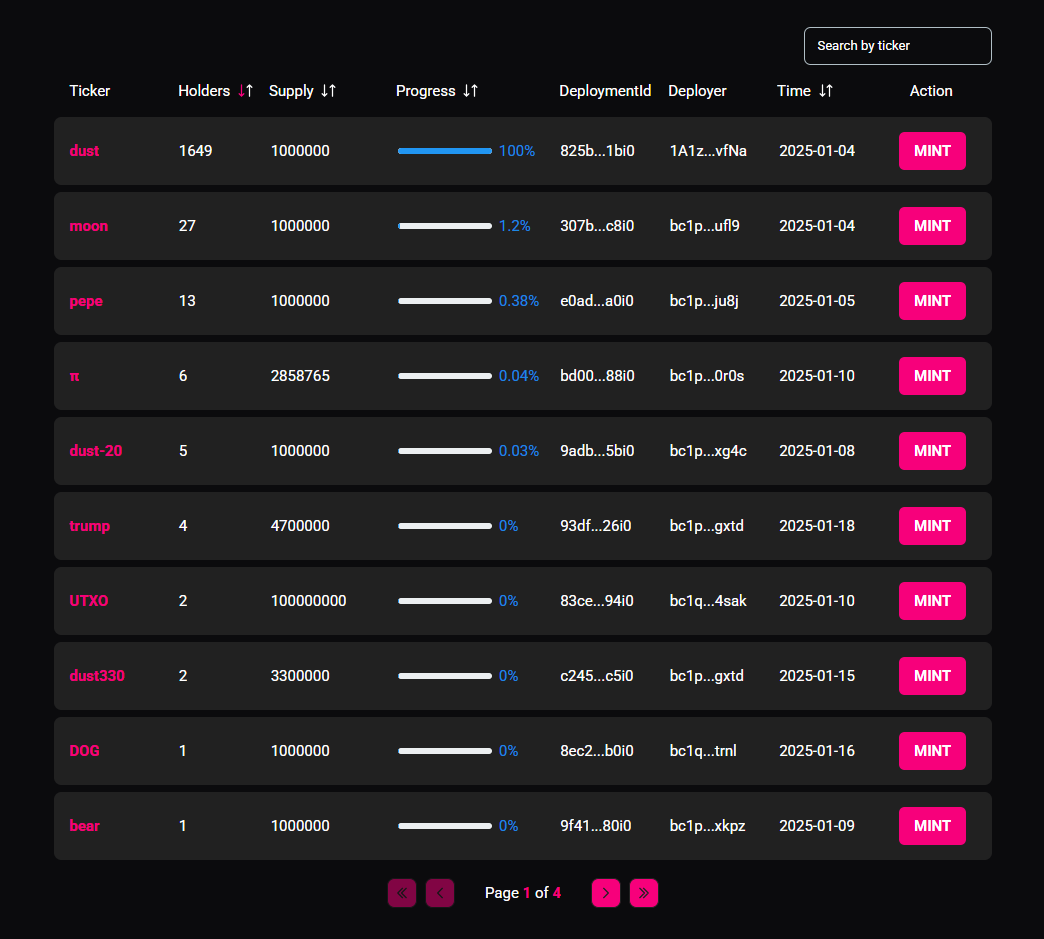Click the Supply sort arrows icon
Viewport: 1044px width, 939px height.
point(328,91)
